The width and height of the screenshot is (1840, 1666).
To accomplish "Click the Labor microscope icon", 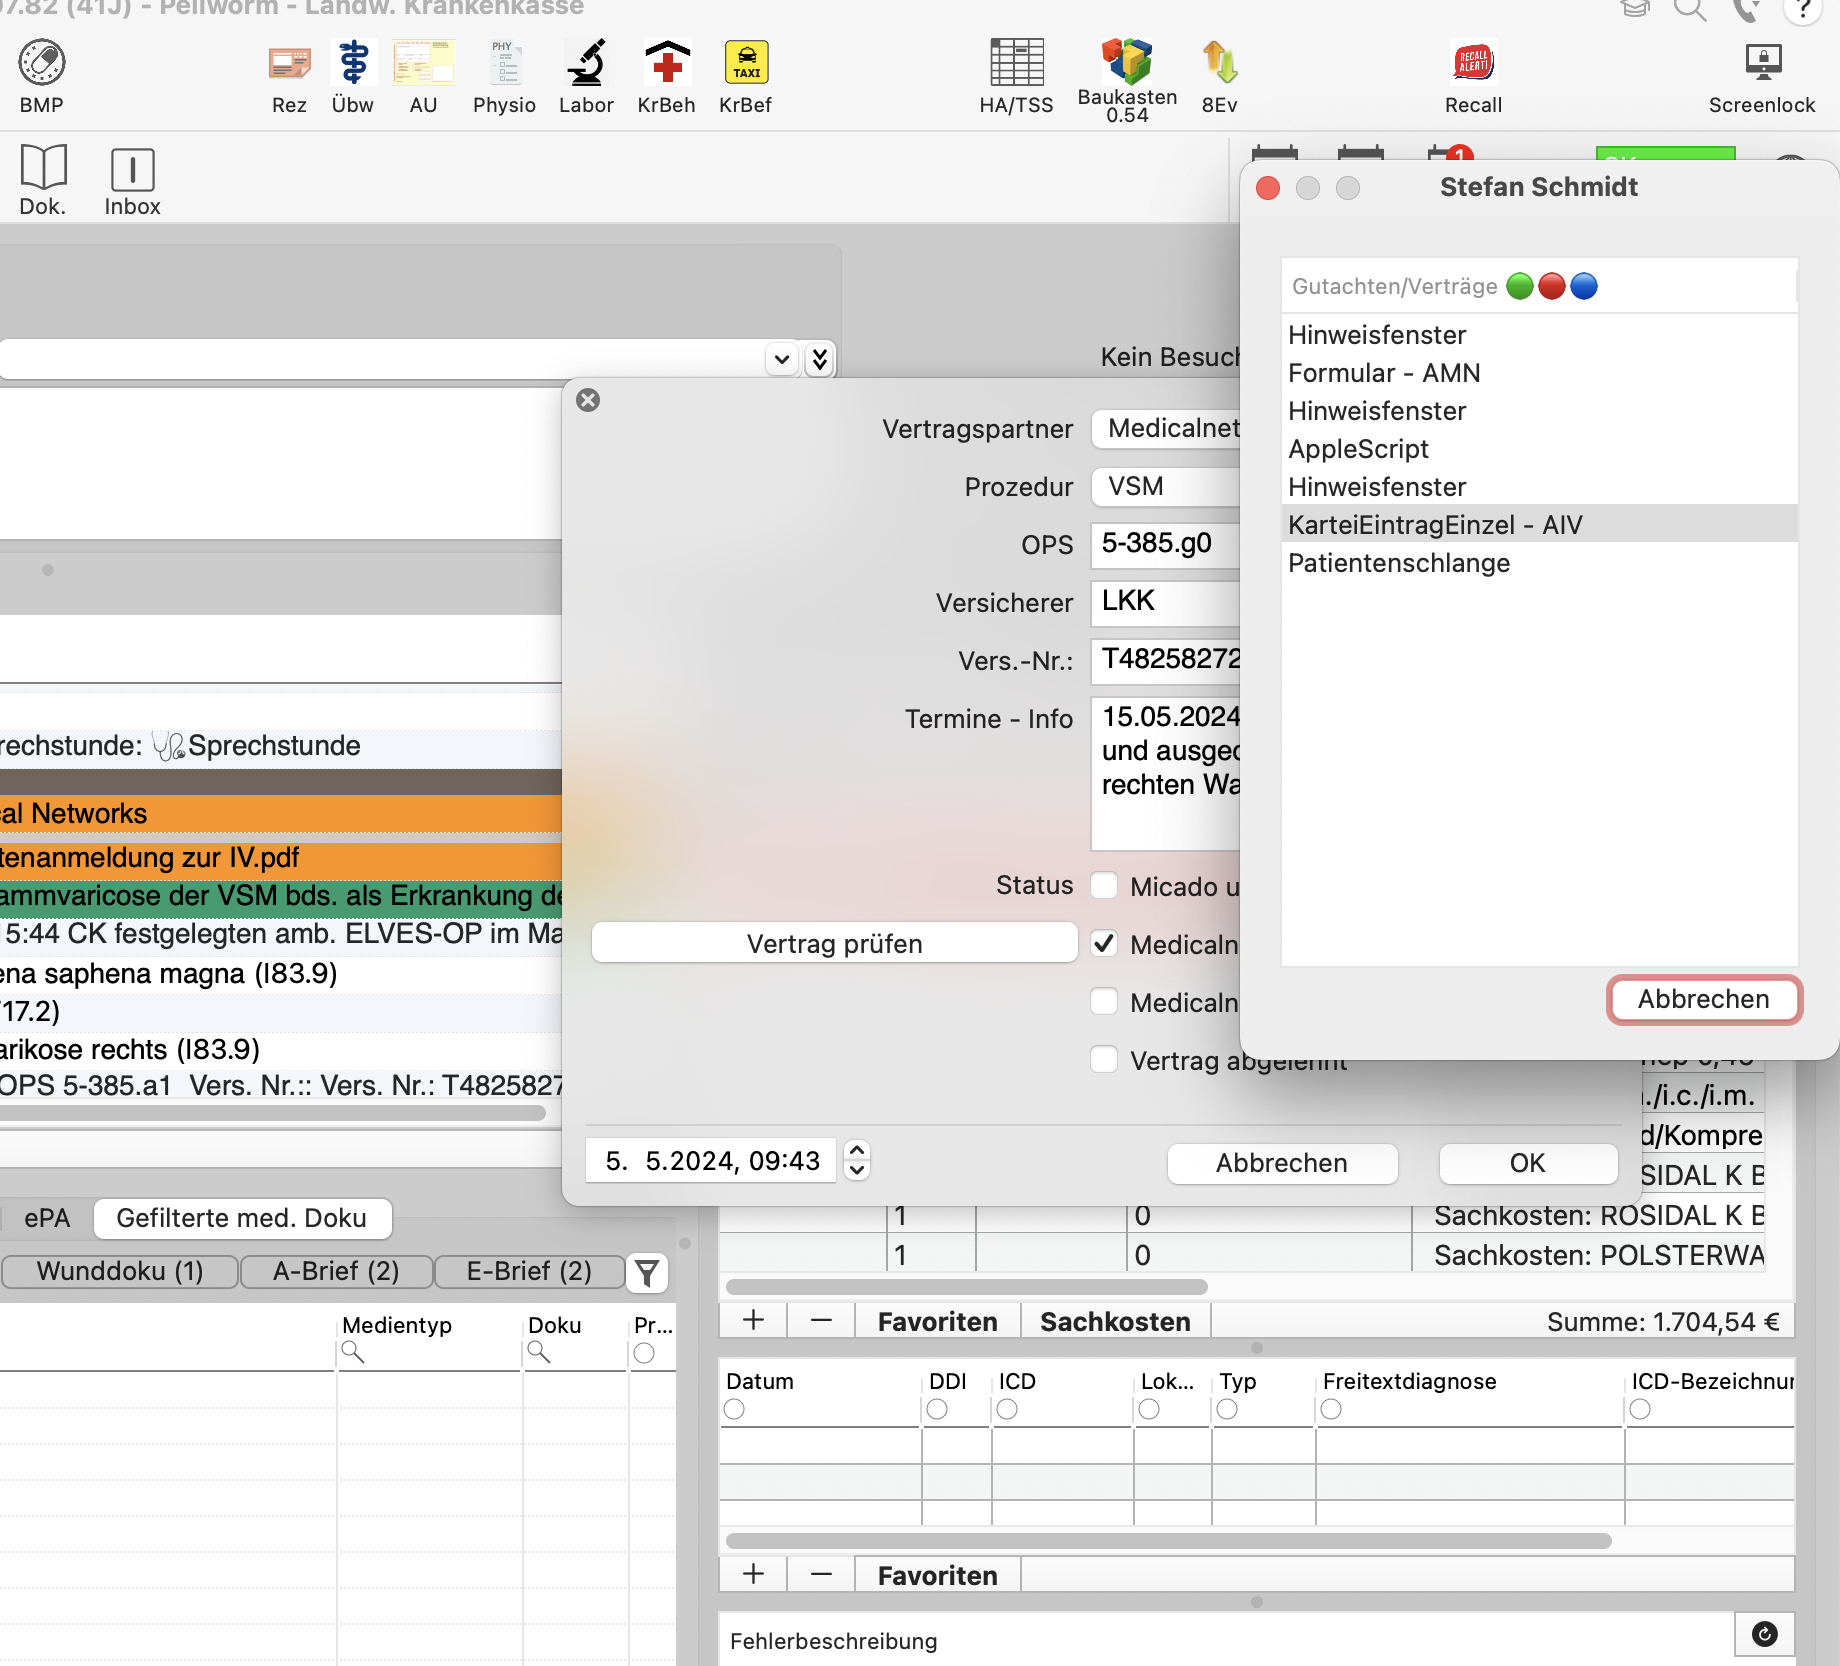I will click(x=586, y=63).
